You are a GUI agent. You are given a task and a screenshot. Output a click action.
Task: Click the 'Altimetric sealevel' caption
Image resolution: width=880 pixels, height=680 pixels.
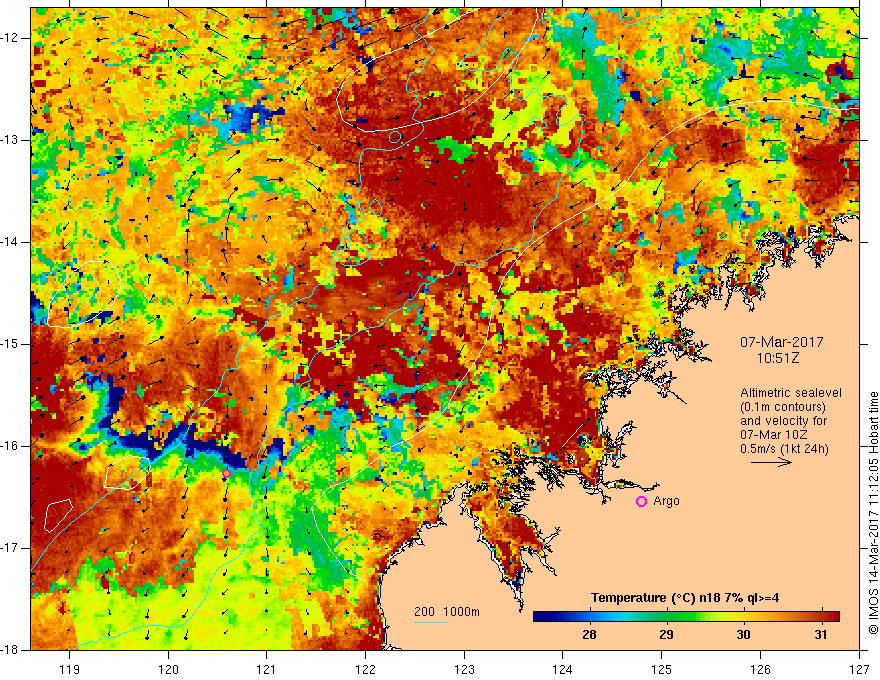tap(791, 393)
